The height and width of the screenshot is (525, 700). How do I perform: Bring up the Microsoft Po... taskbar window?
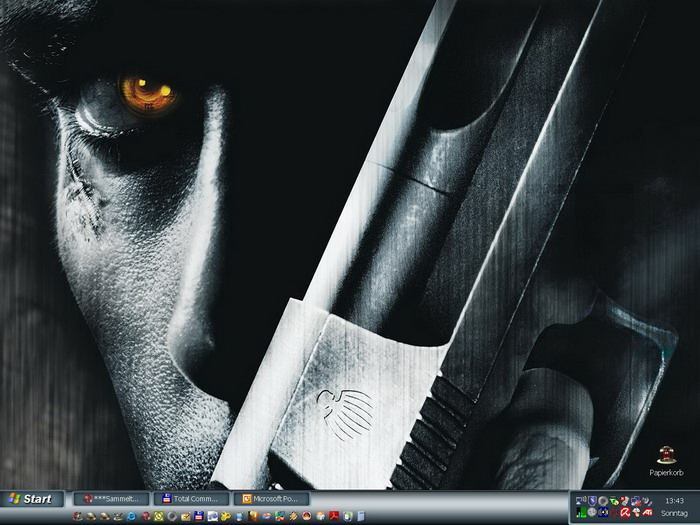tap(271, 499)
